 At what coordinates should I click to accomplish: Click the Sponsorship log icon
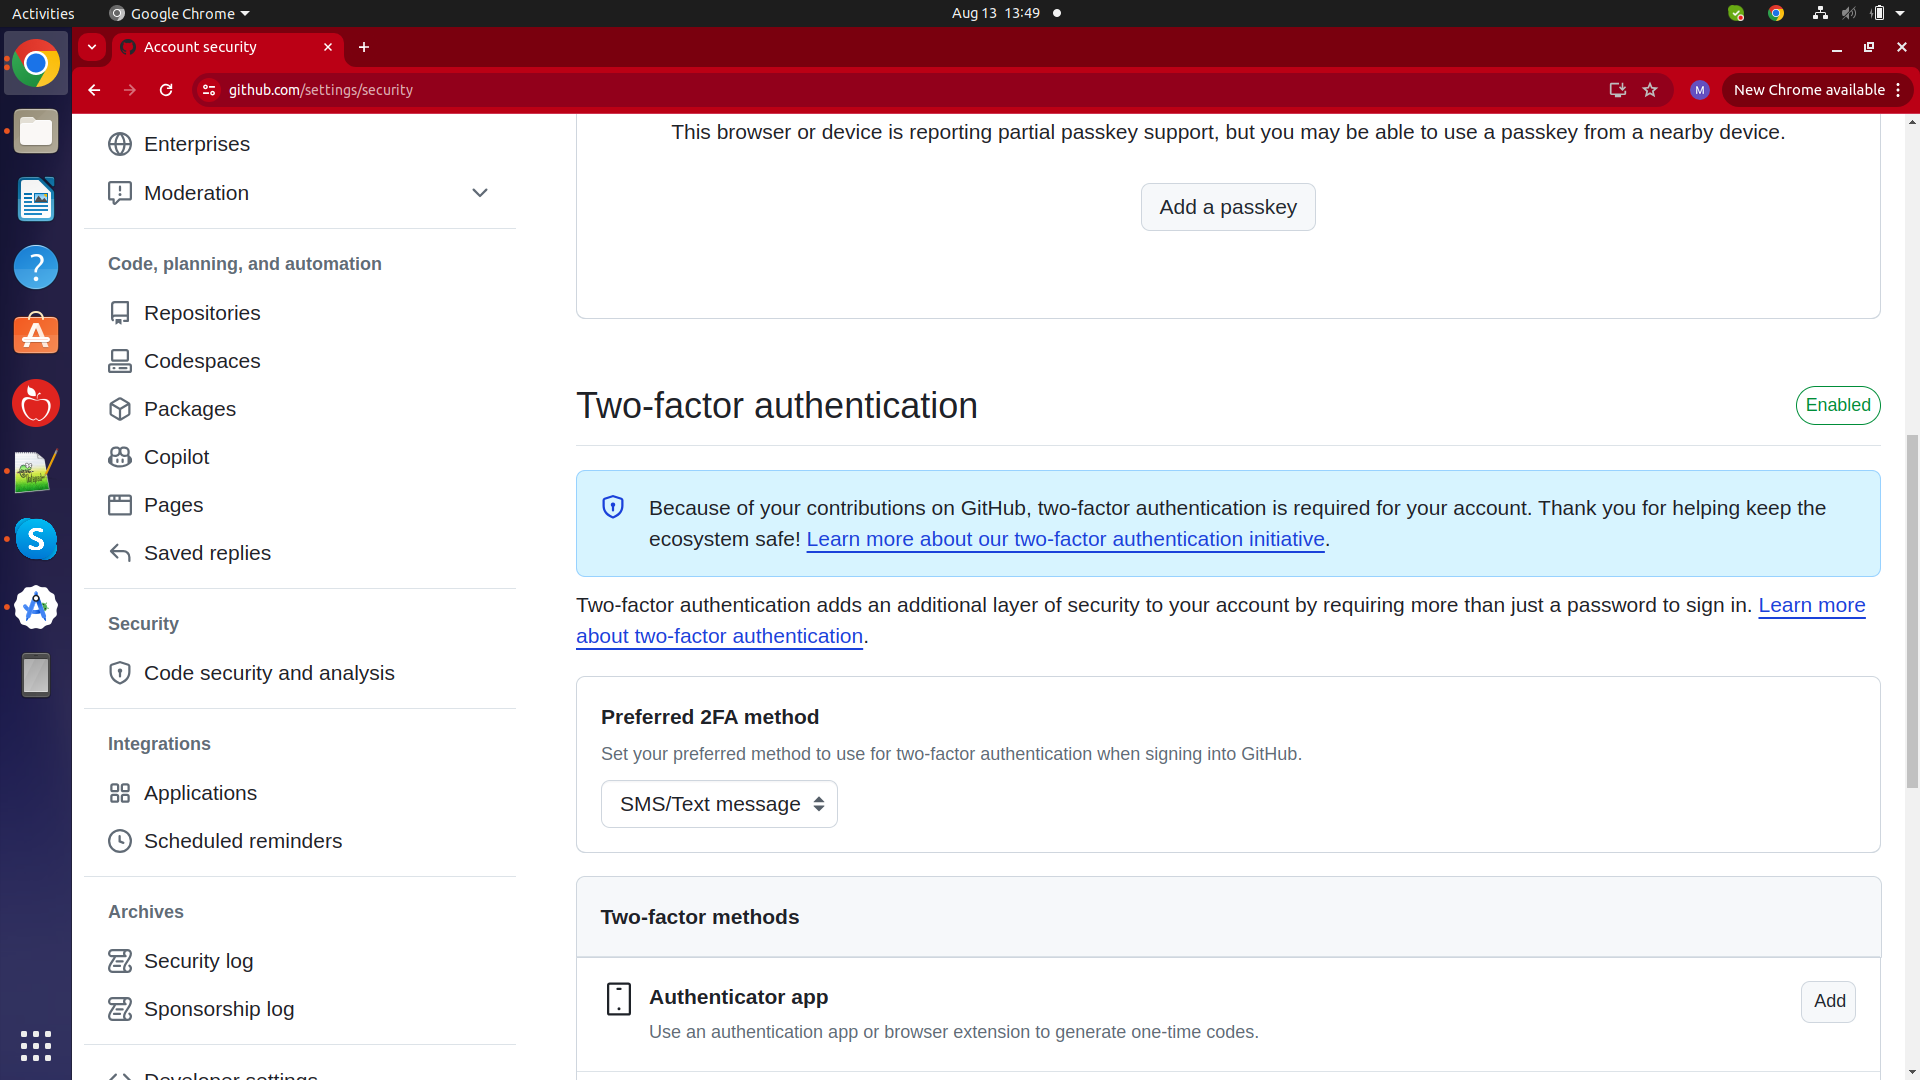coord(120,1009)
